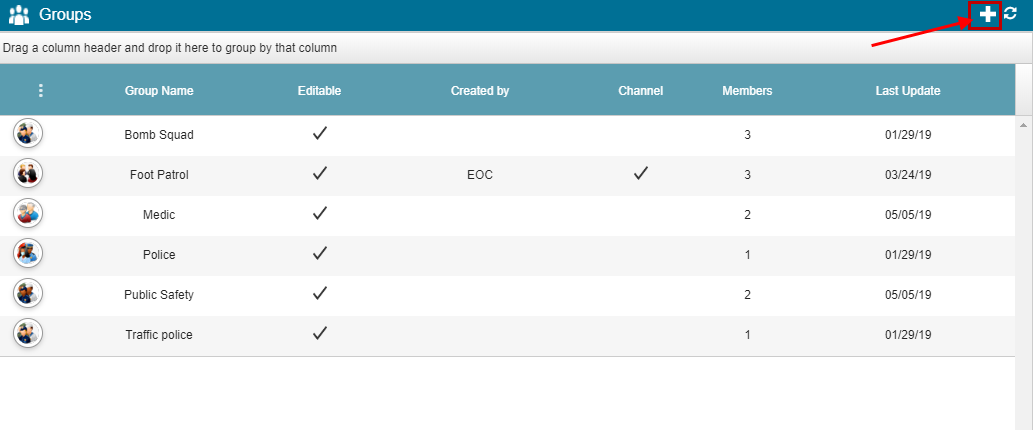Click the scrollbar up arrow

coord(1024,124)
